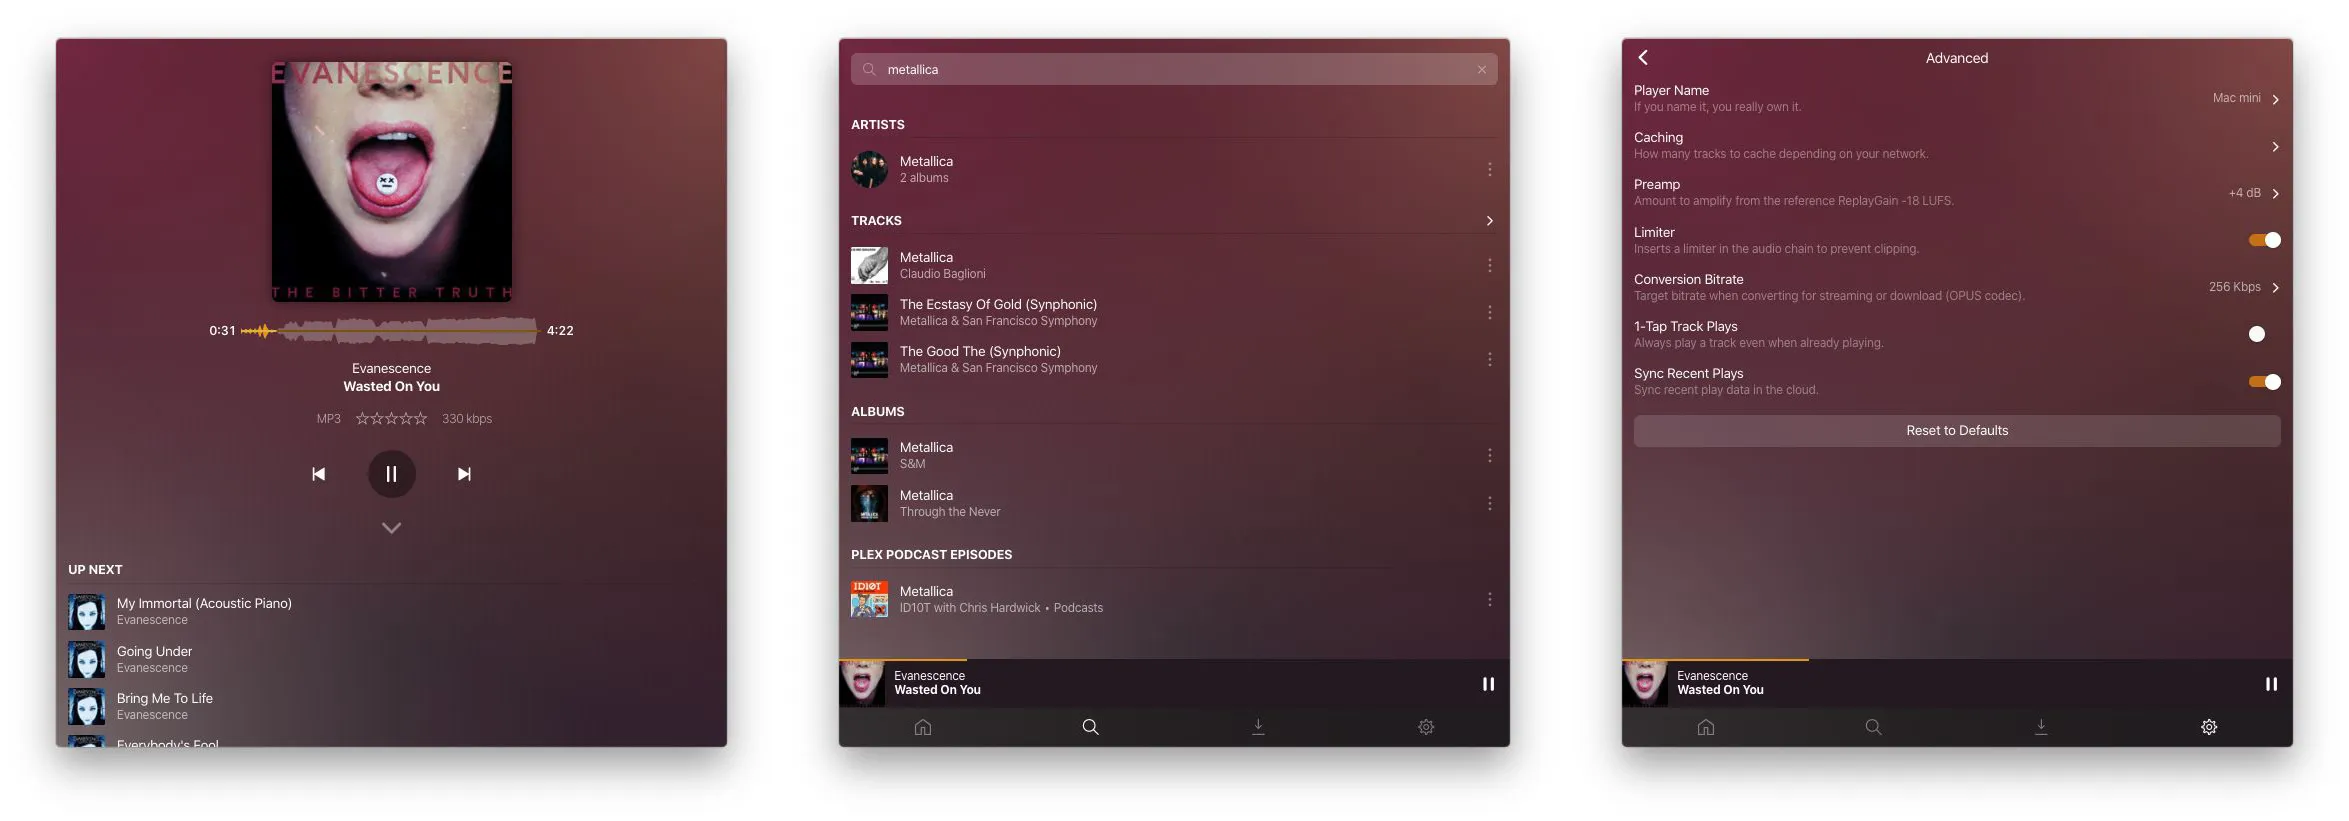
Task: Enable 1-Tap Track Plays switch
Action: (2264, 334)
